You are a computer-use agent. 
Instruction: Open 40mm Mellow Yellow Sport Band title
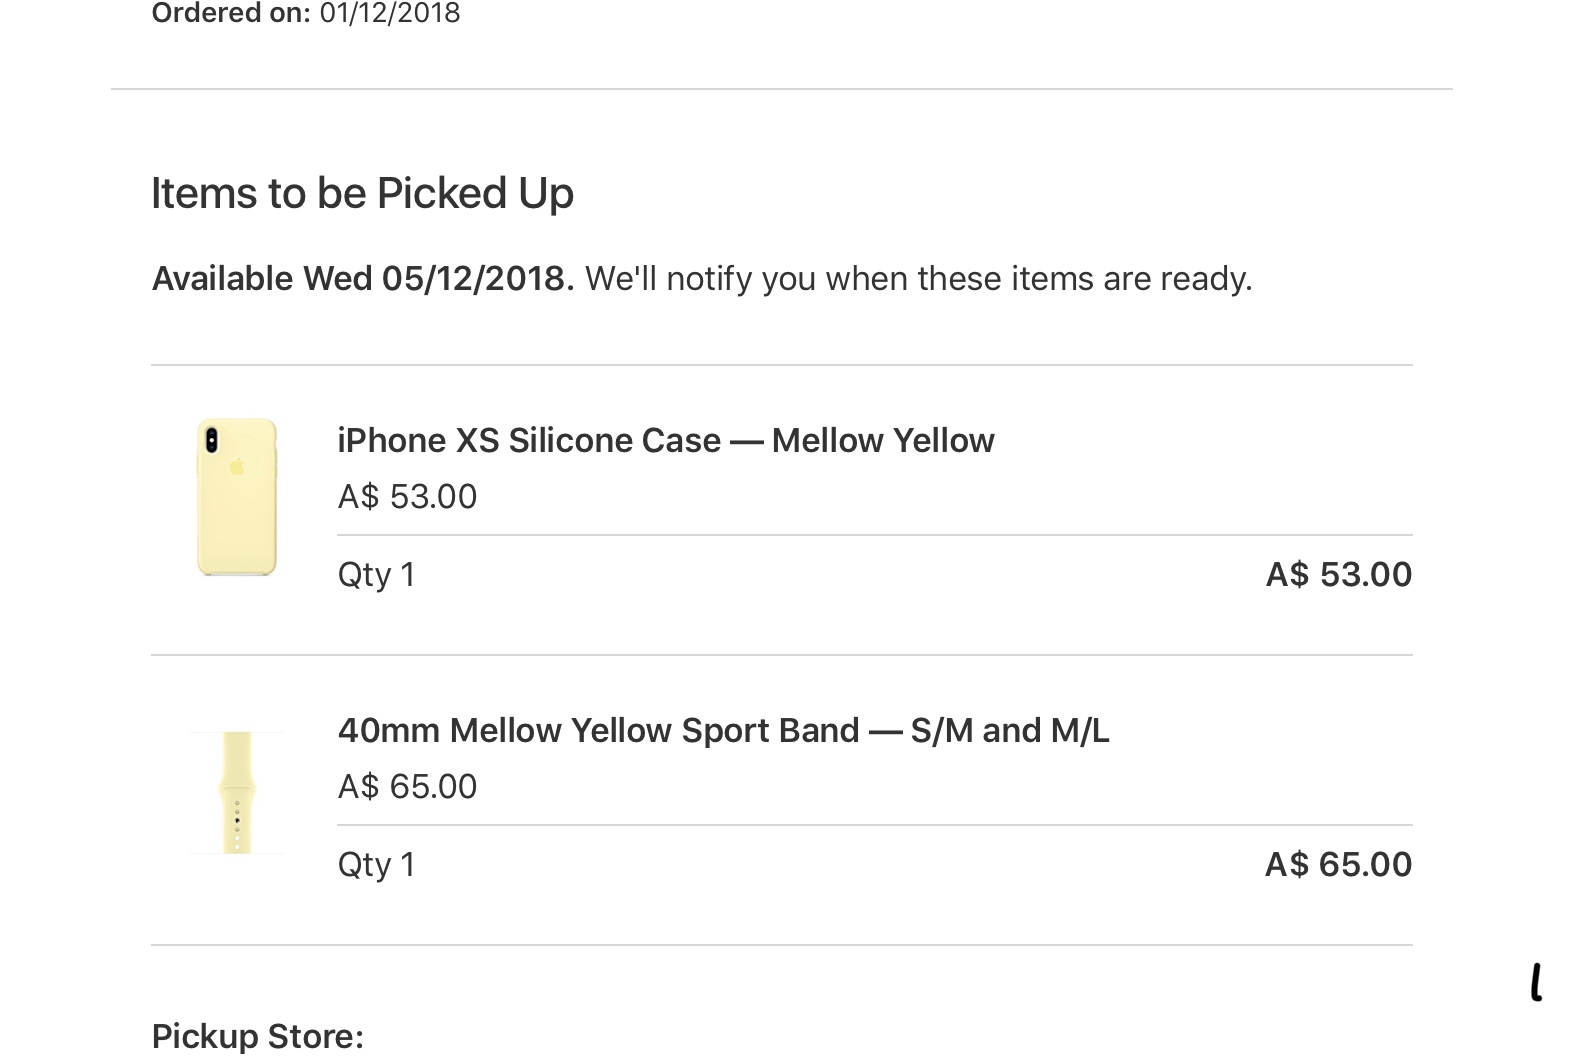pyautogui.click(x=723, y=730)
